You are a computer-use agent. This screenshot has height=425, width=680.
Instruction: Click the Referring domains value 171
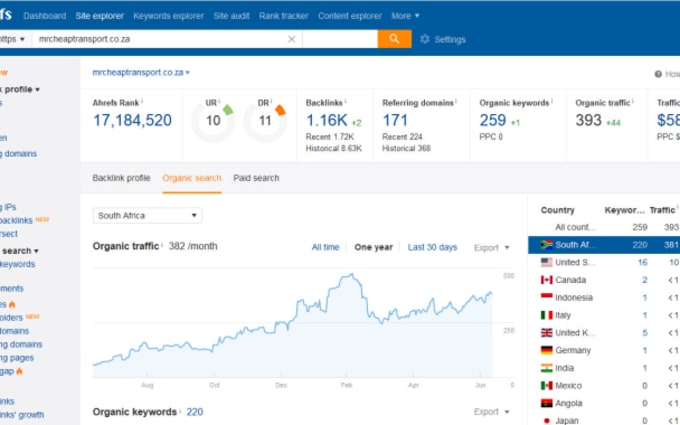pyautogui.click(x=395, y=120)
